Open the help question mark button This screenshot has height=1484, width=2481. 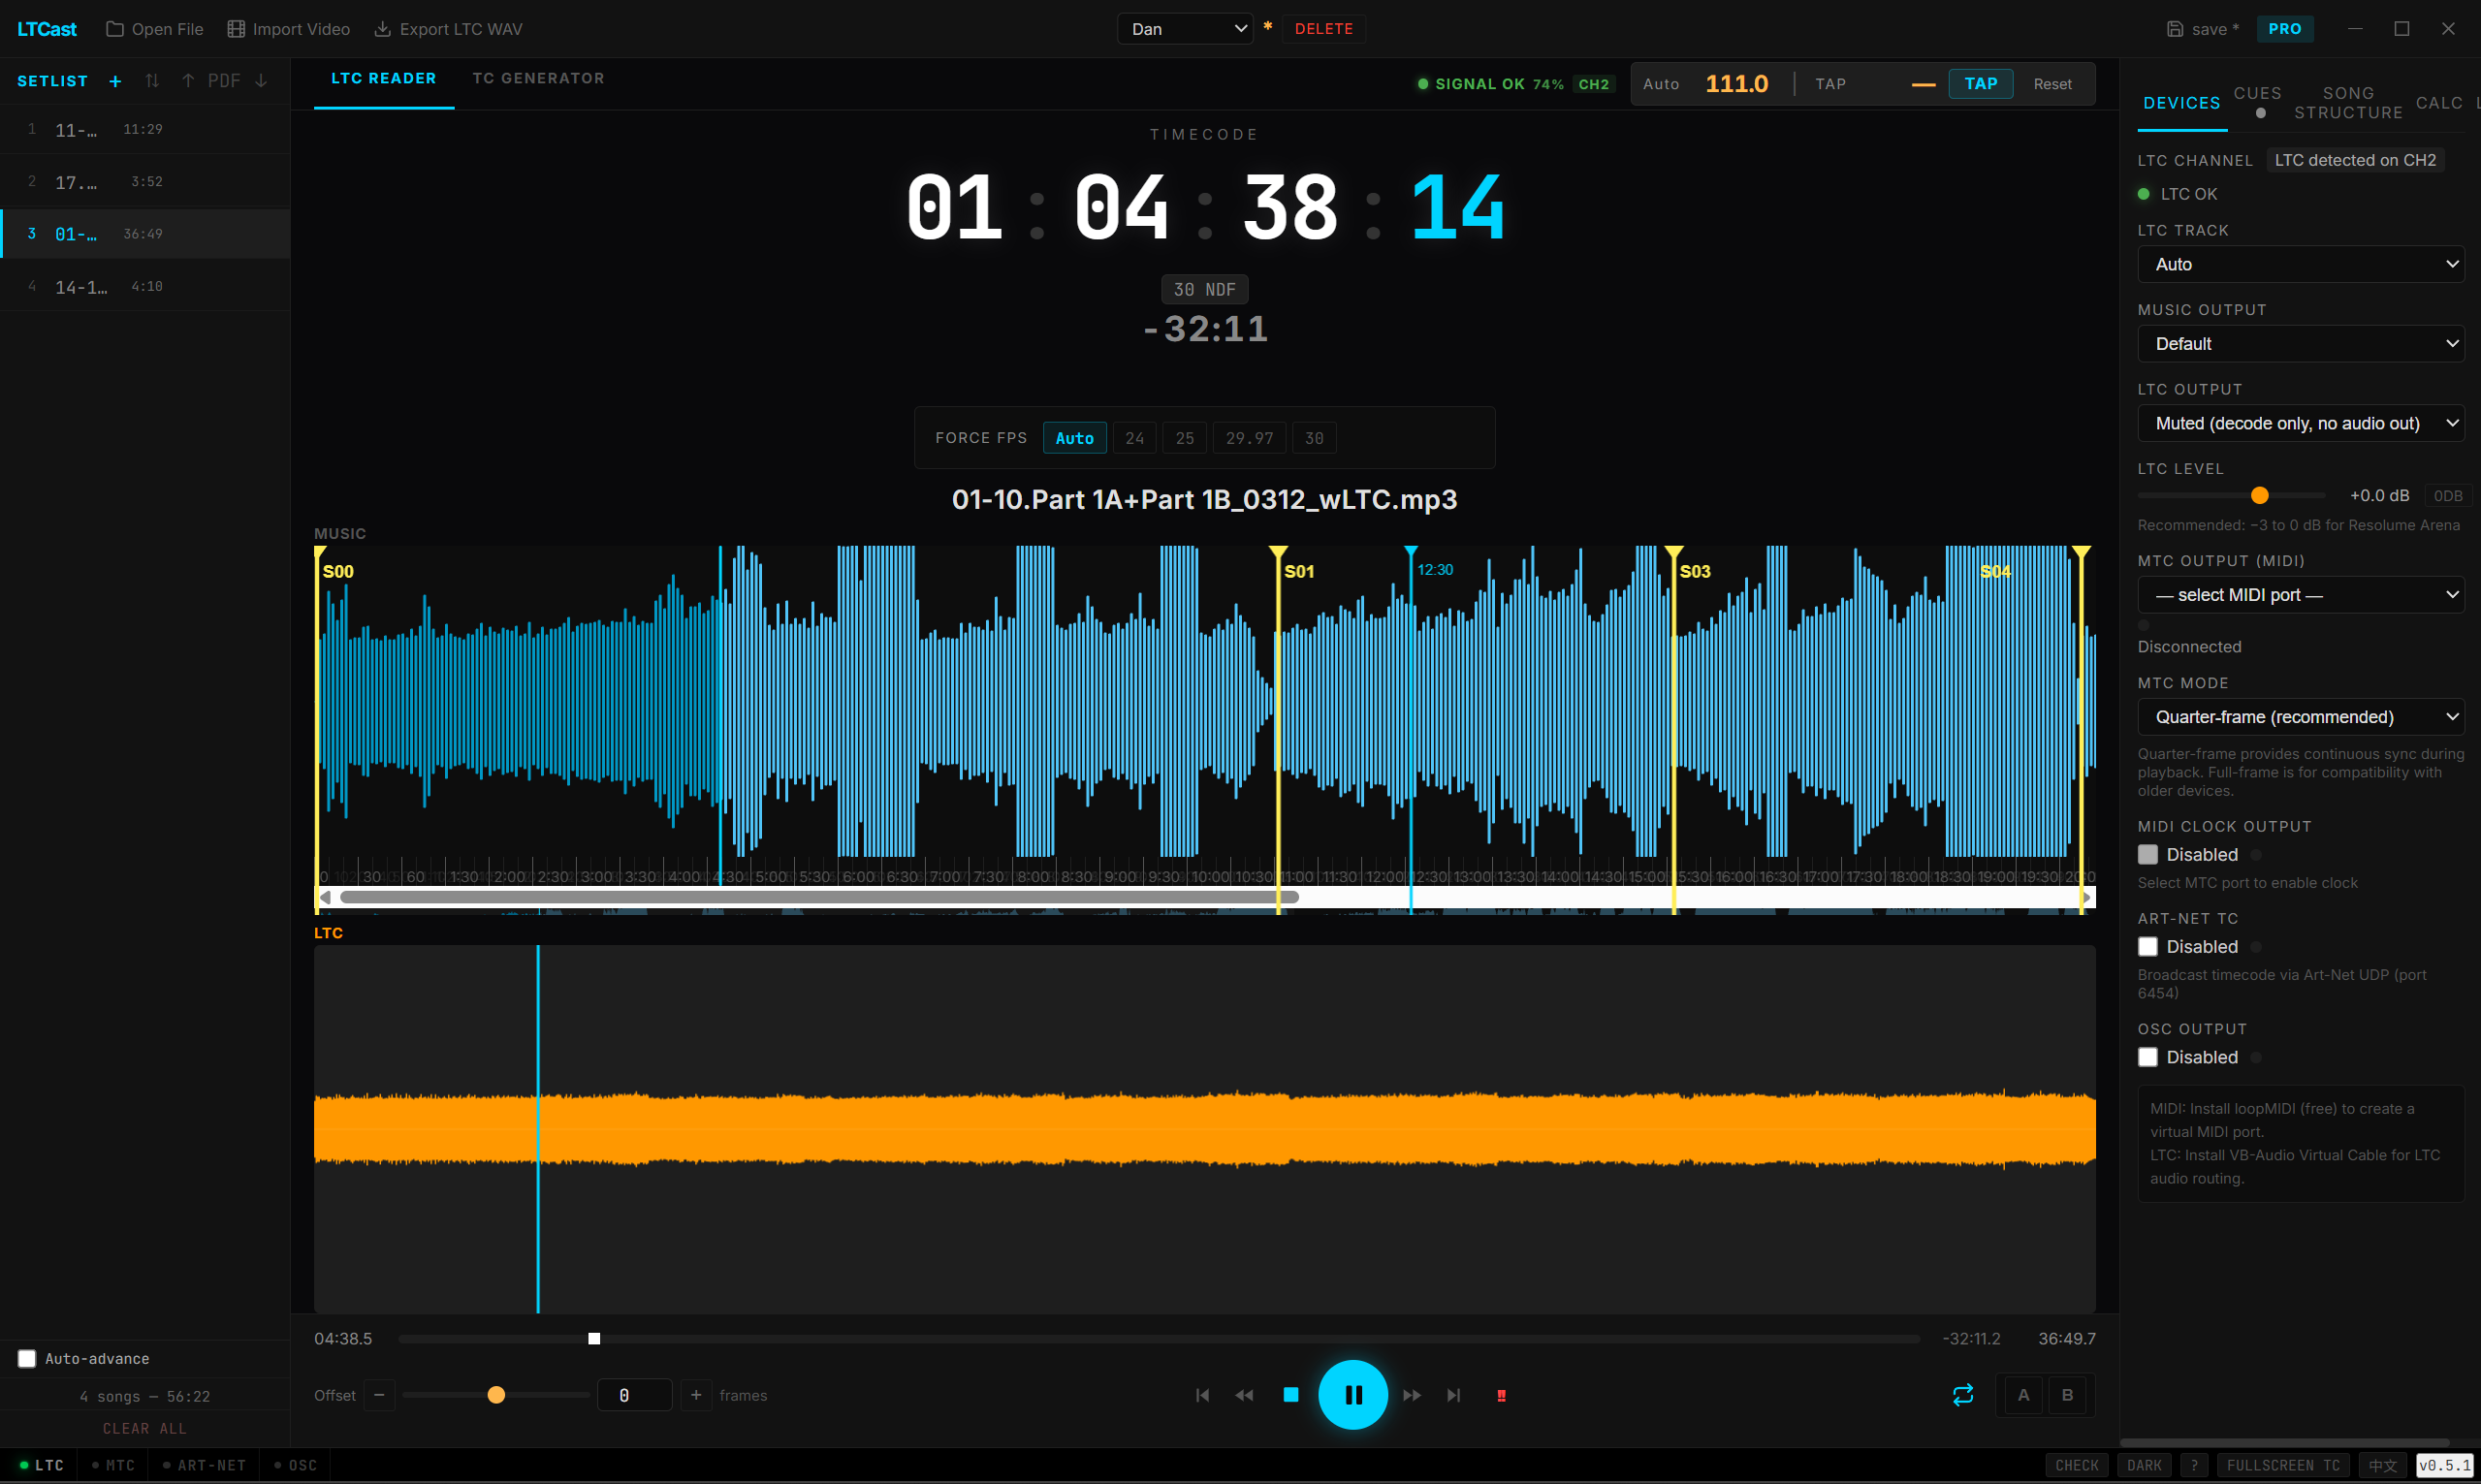coord(2194,1465)
